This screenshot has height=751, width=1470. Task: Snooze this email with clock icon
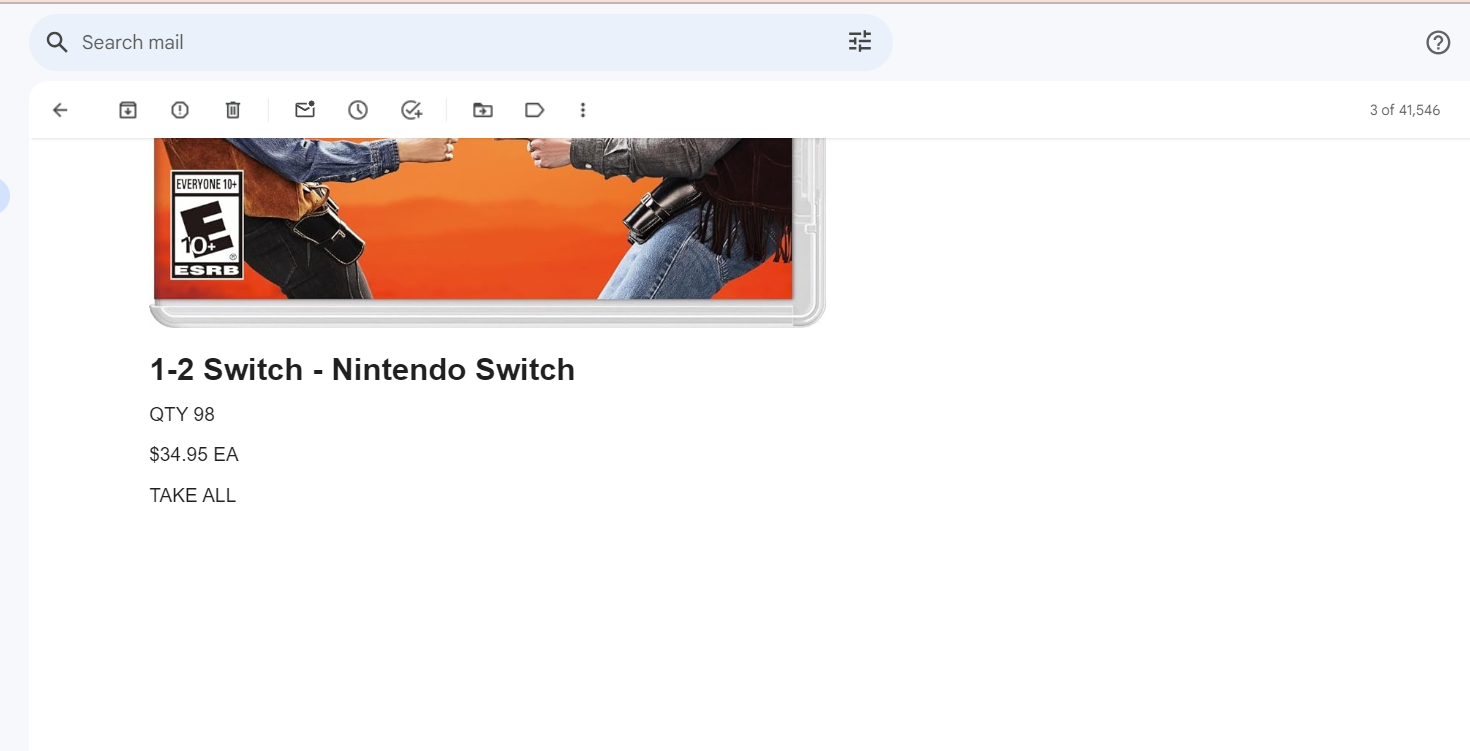[x=358, y=110]
